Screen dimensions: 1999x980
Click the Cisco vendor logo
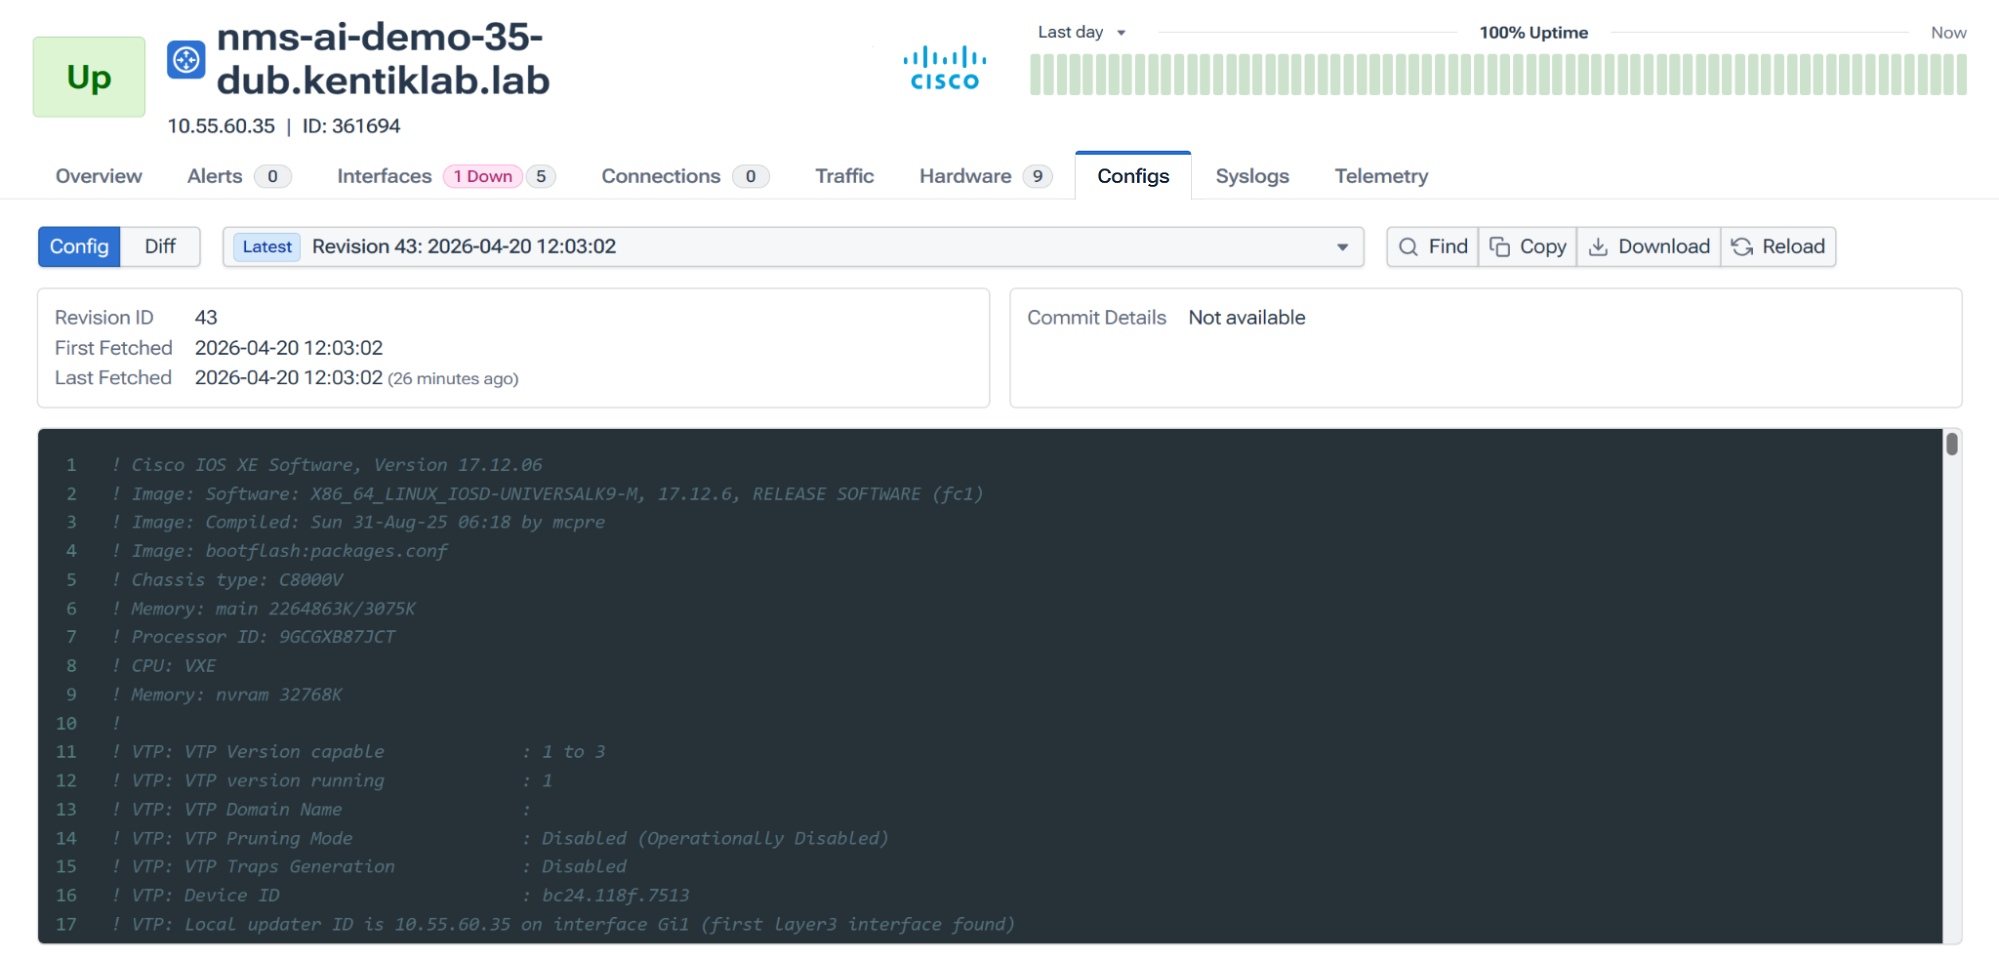[x=944, y=66]
